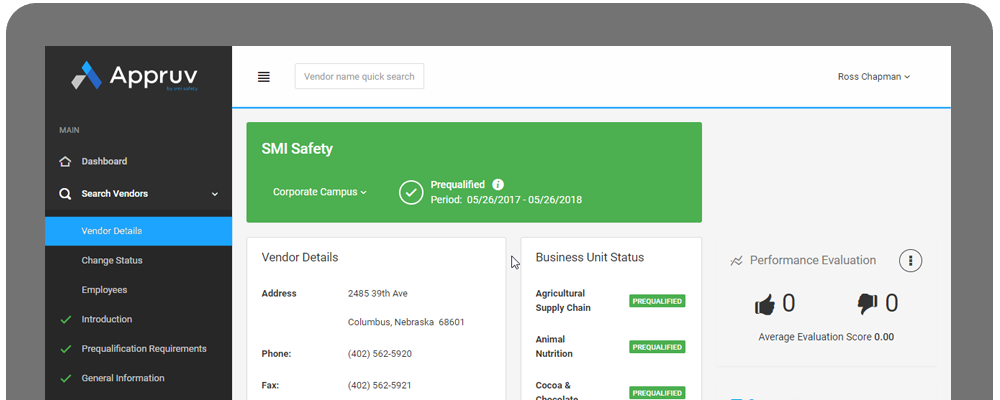This screenshot has height=400, width=1000.
Task: Open Performance Evaluation options menu
Action: (x=911, y=260)
